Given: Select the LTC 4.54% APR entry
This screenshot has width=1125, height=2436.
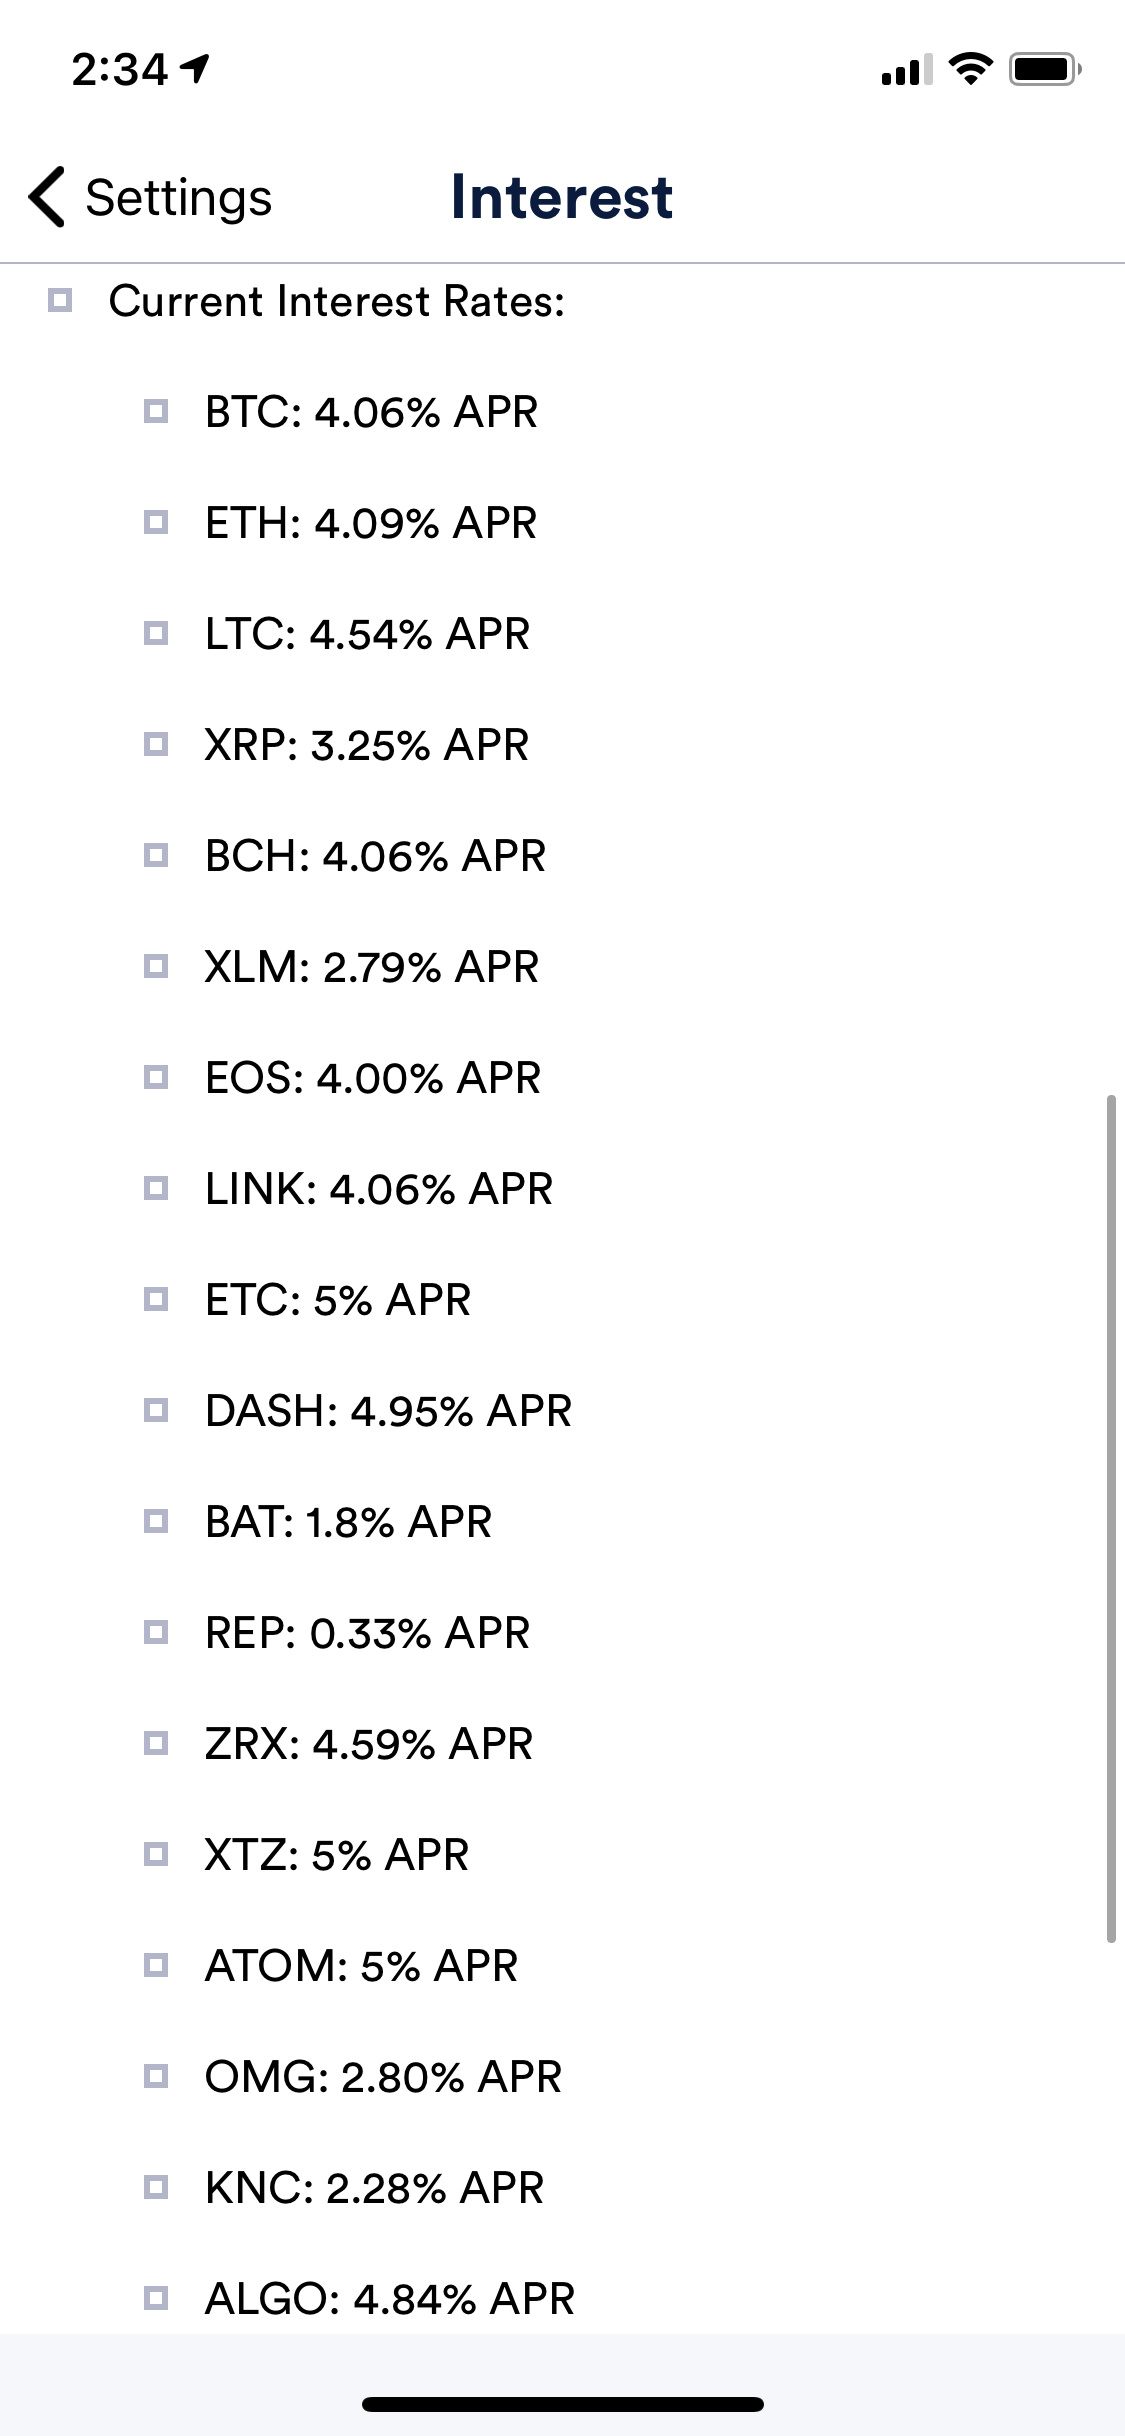Looking at the screenshot, I should 367,634.
